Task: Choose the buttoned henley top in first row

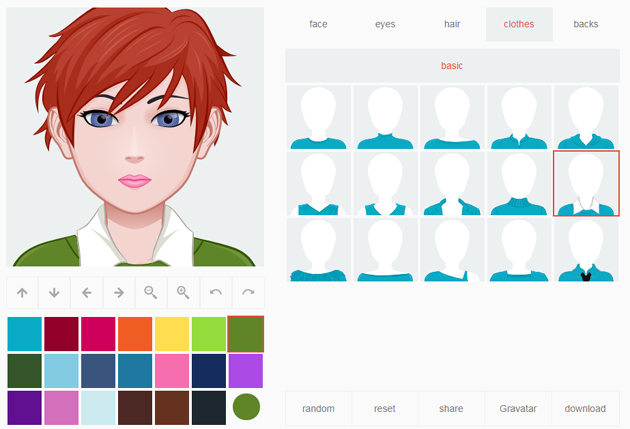Action: [519, 117]
